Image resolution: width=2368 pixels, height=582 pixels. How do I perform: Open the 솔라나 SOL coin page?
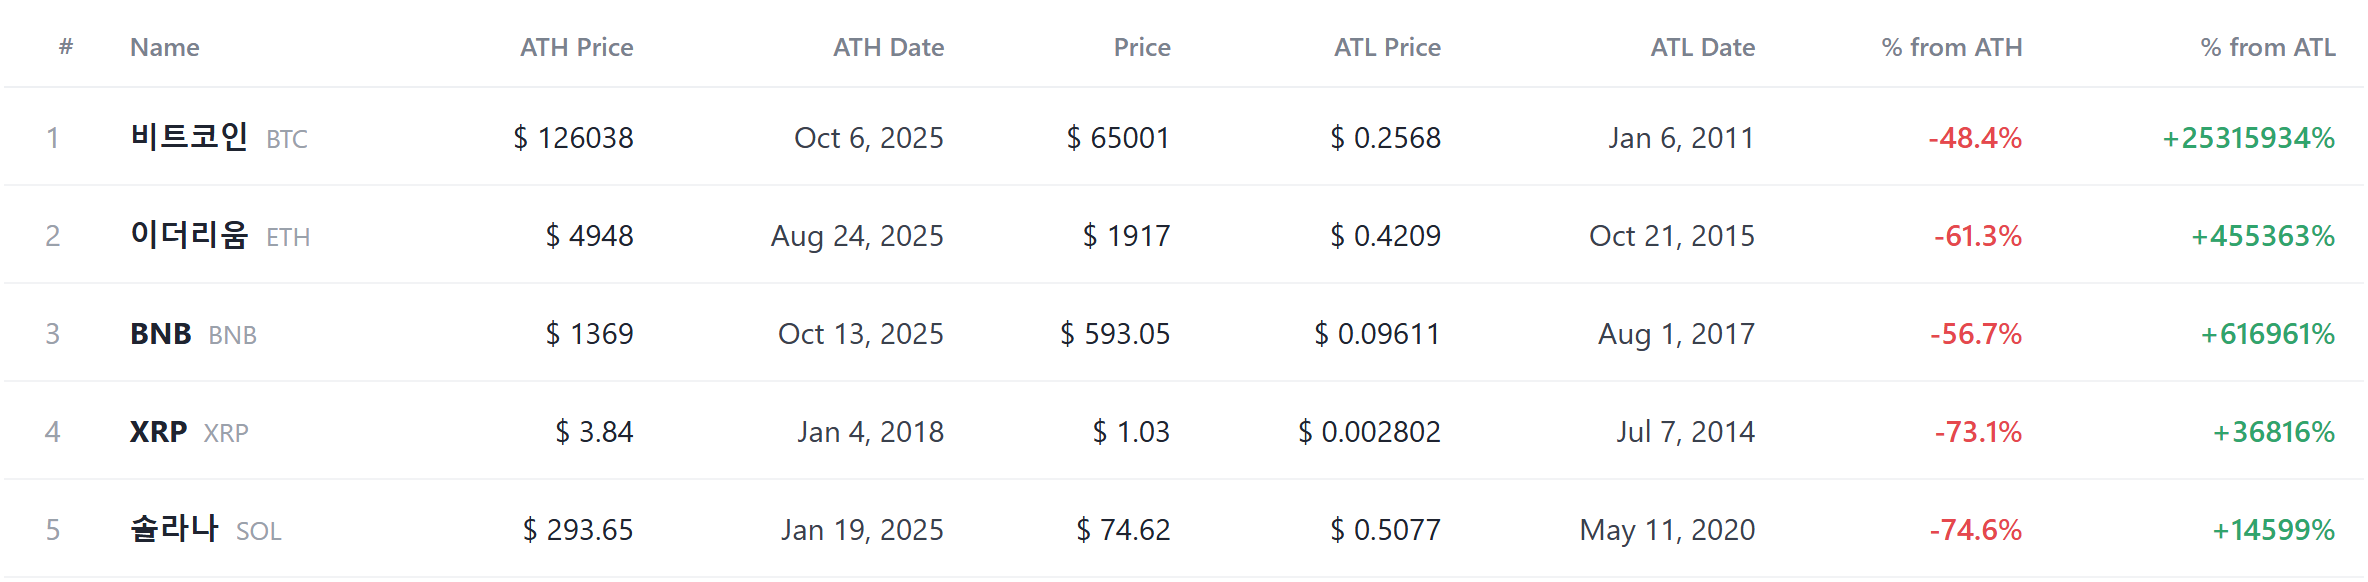pyautogui.click(x=206, y=529)
